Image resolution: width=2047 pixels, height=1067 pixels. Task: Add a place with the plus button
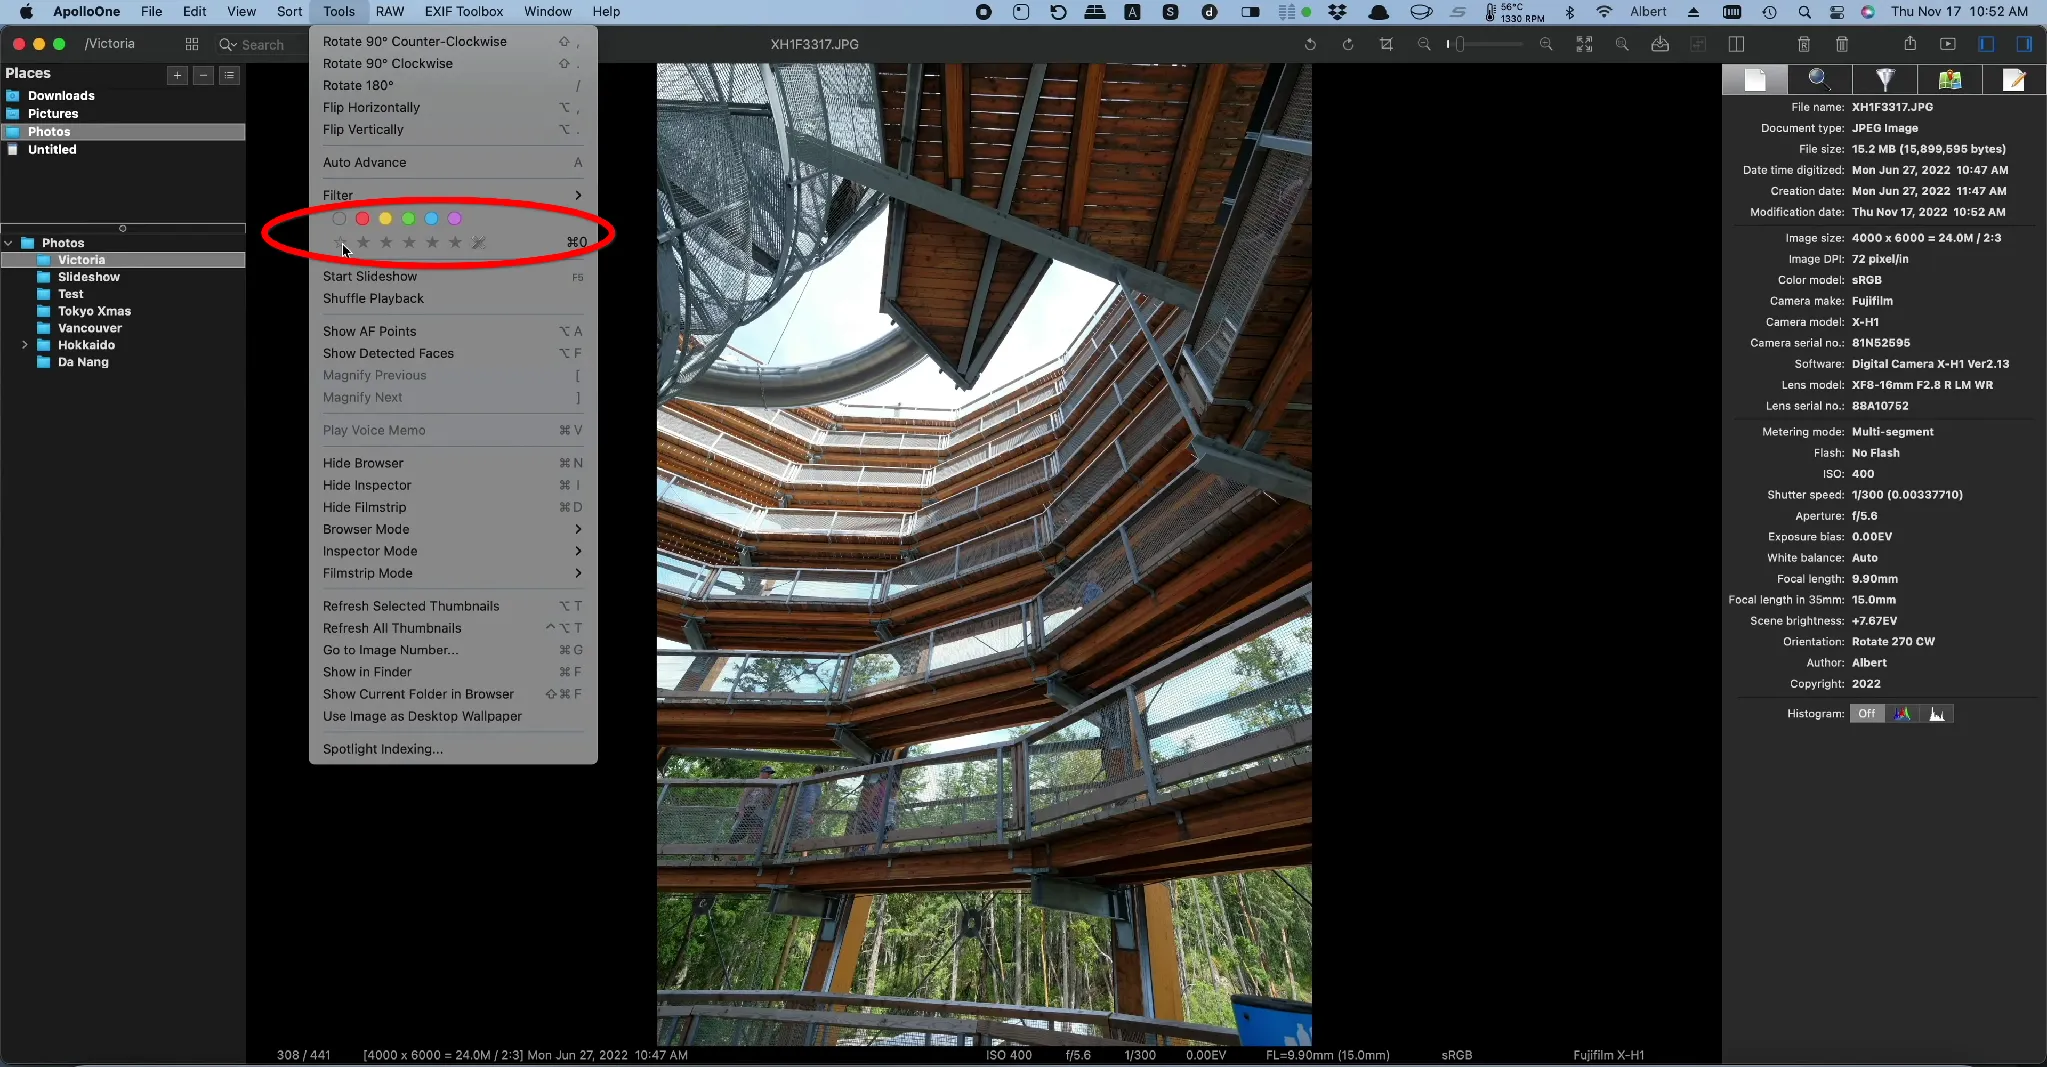click(177, 75)
